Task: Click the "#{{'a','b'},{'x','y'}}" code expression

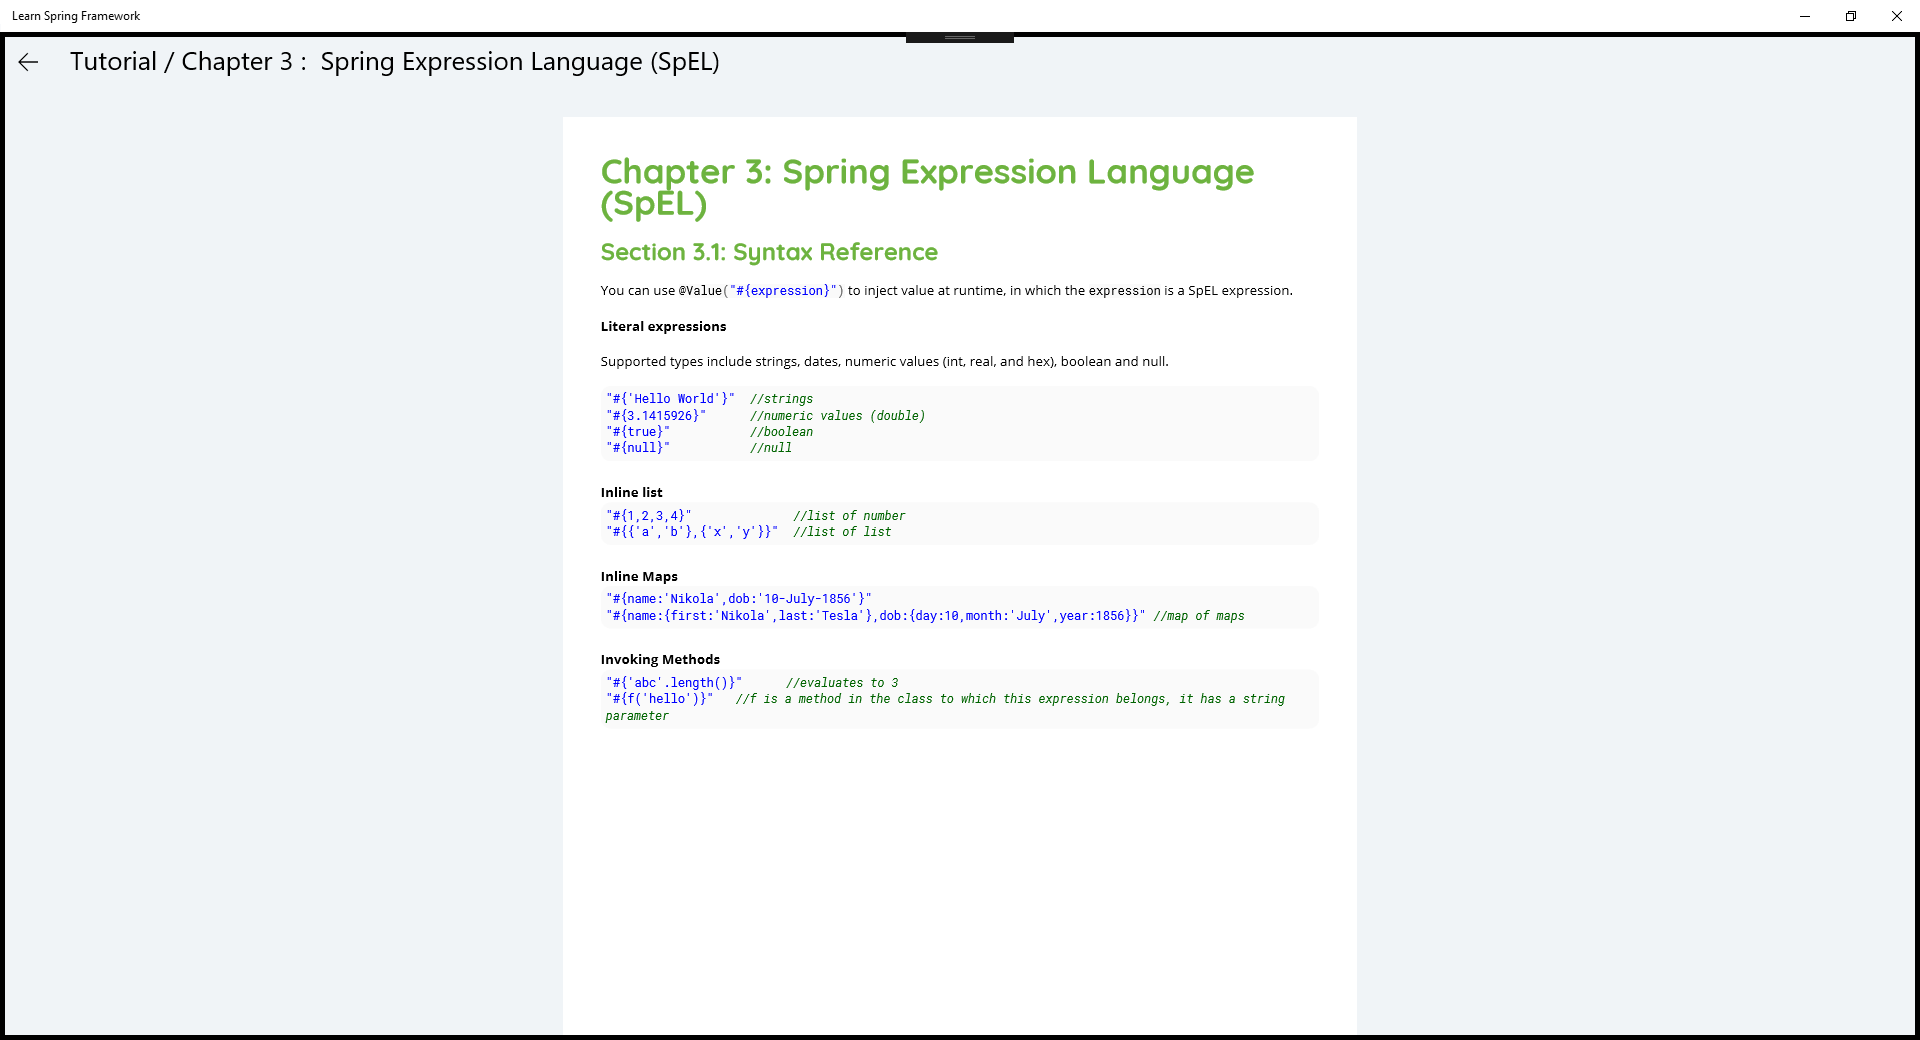Action: coord(692,532)
